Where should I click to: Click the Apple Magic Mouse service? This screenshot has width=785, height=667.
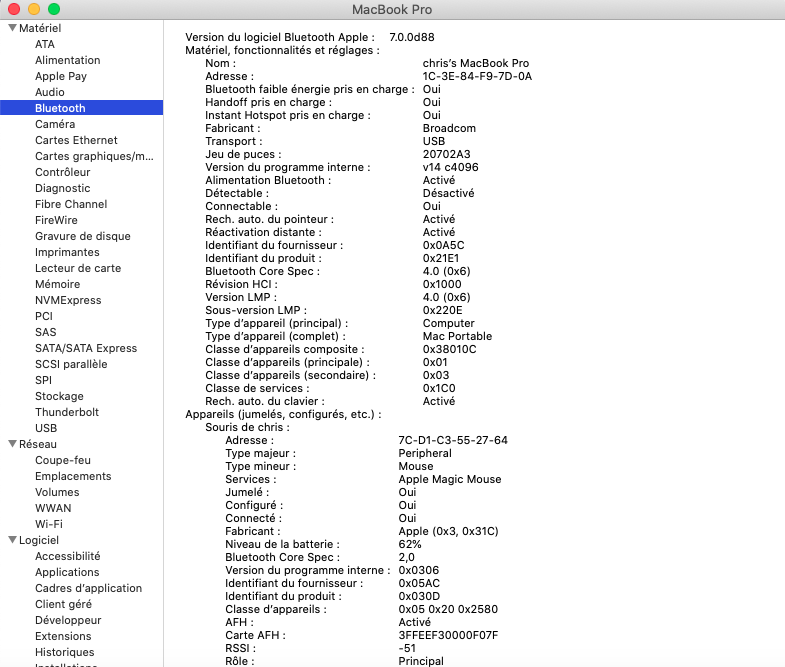(x=450, y=479)
